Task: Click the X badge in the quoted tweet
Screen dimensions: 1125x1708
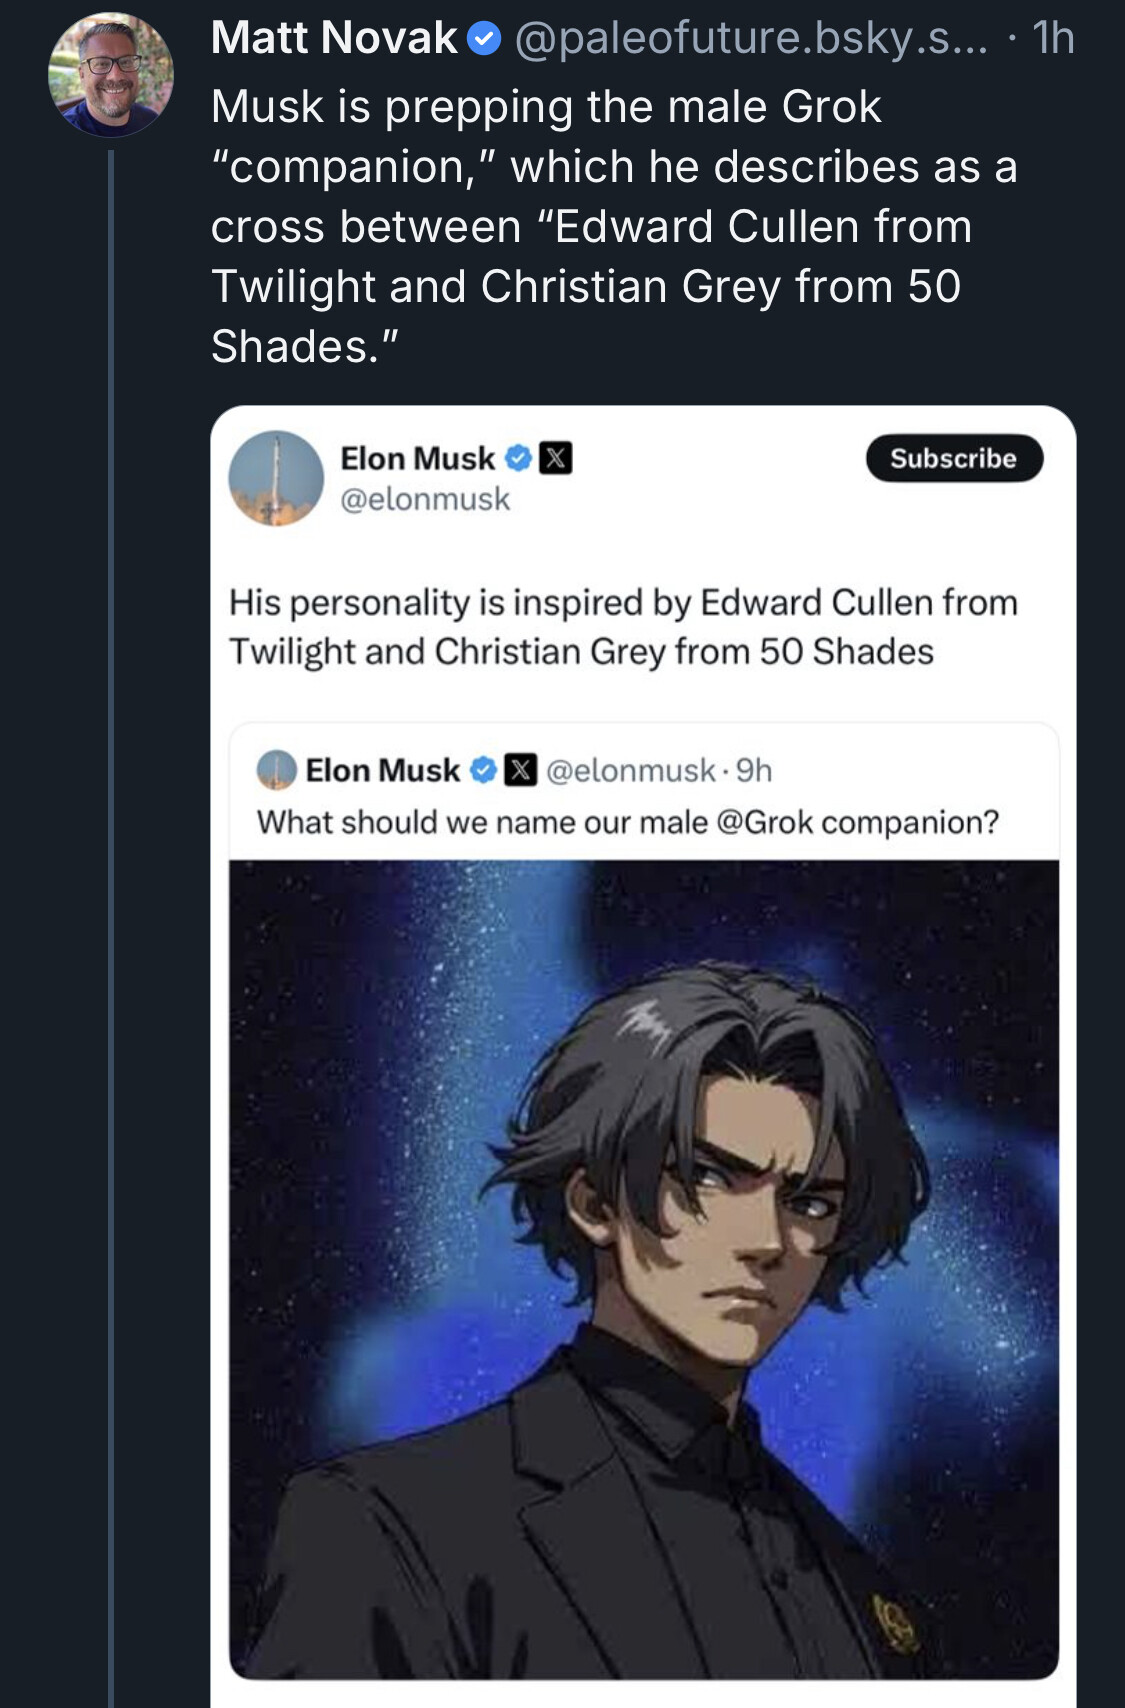Action: (x=520, y=770)
